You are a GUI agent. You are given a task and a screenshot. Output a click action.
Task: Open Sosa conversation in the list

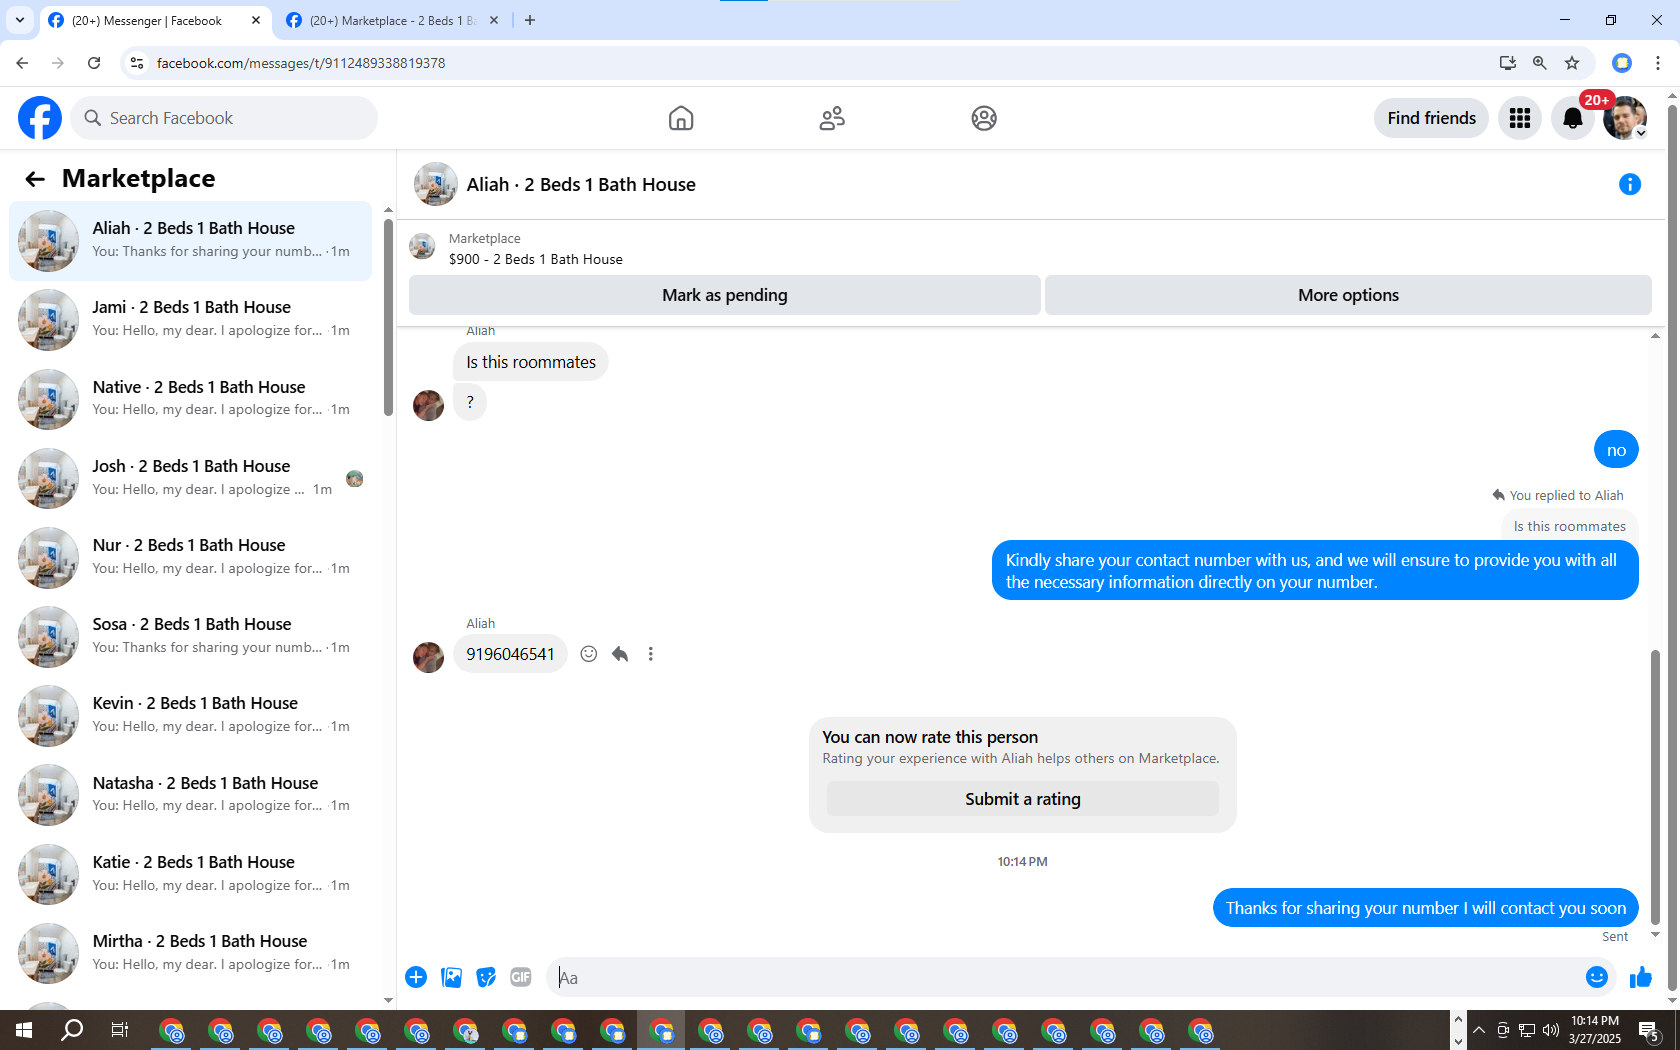190,636
